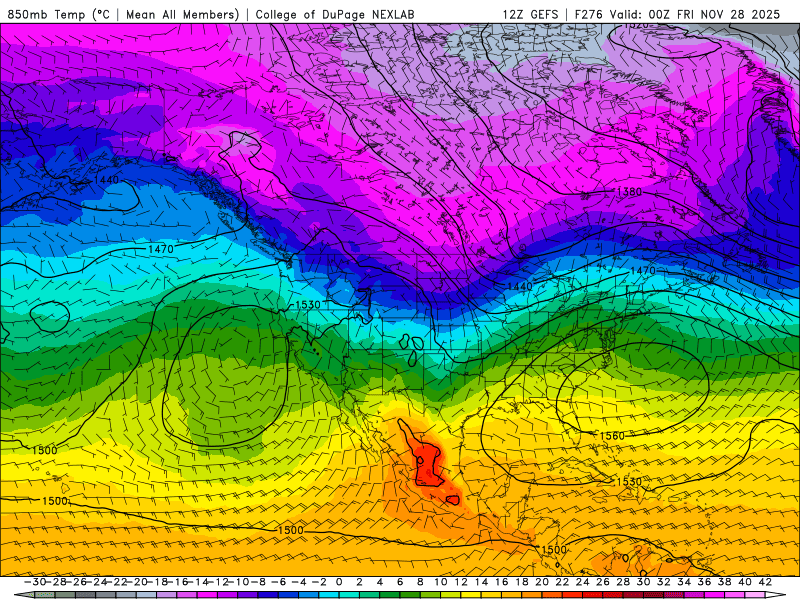The width and height of the screenshot is (800, 600).
Task: Click "Valid: 00Z FRI NOV 28 2025" text
Action: pyautogui.click(x=694, y=15)
